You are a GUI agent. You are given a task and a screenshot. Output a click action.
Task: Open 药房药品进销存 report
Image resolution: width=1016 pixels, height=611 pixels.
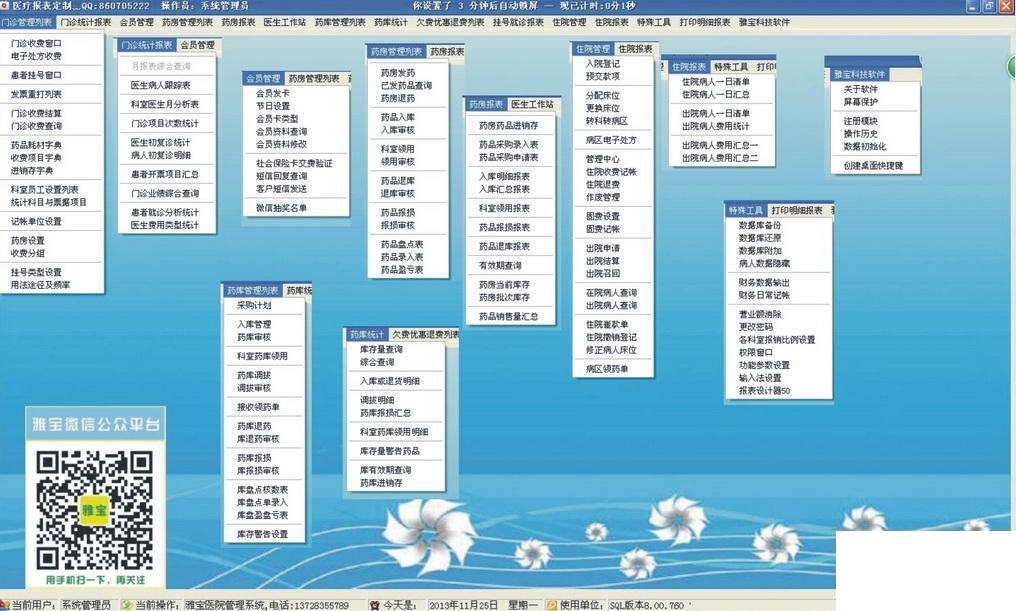508,126
